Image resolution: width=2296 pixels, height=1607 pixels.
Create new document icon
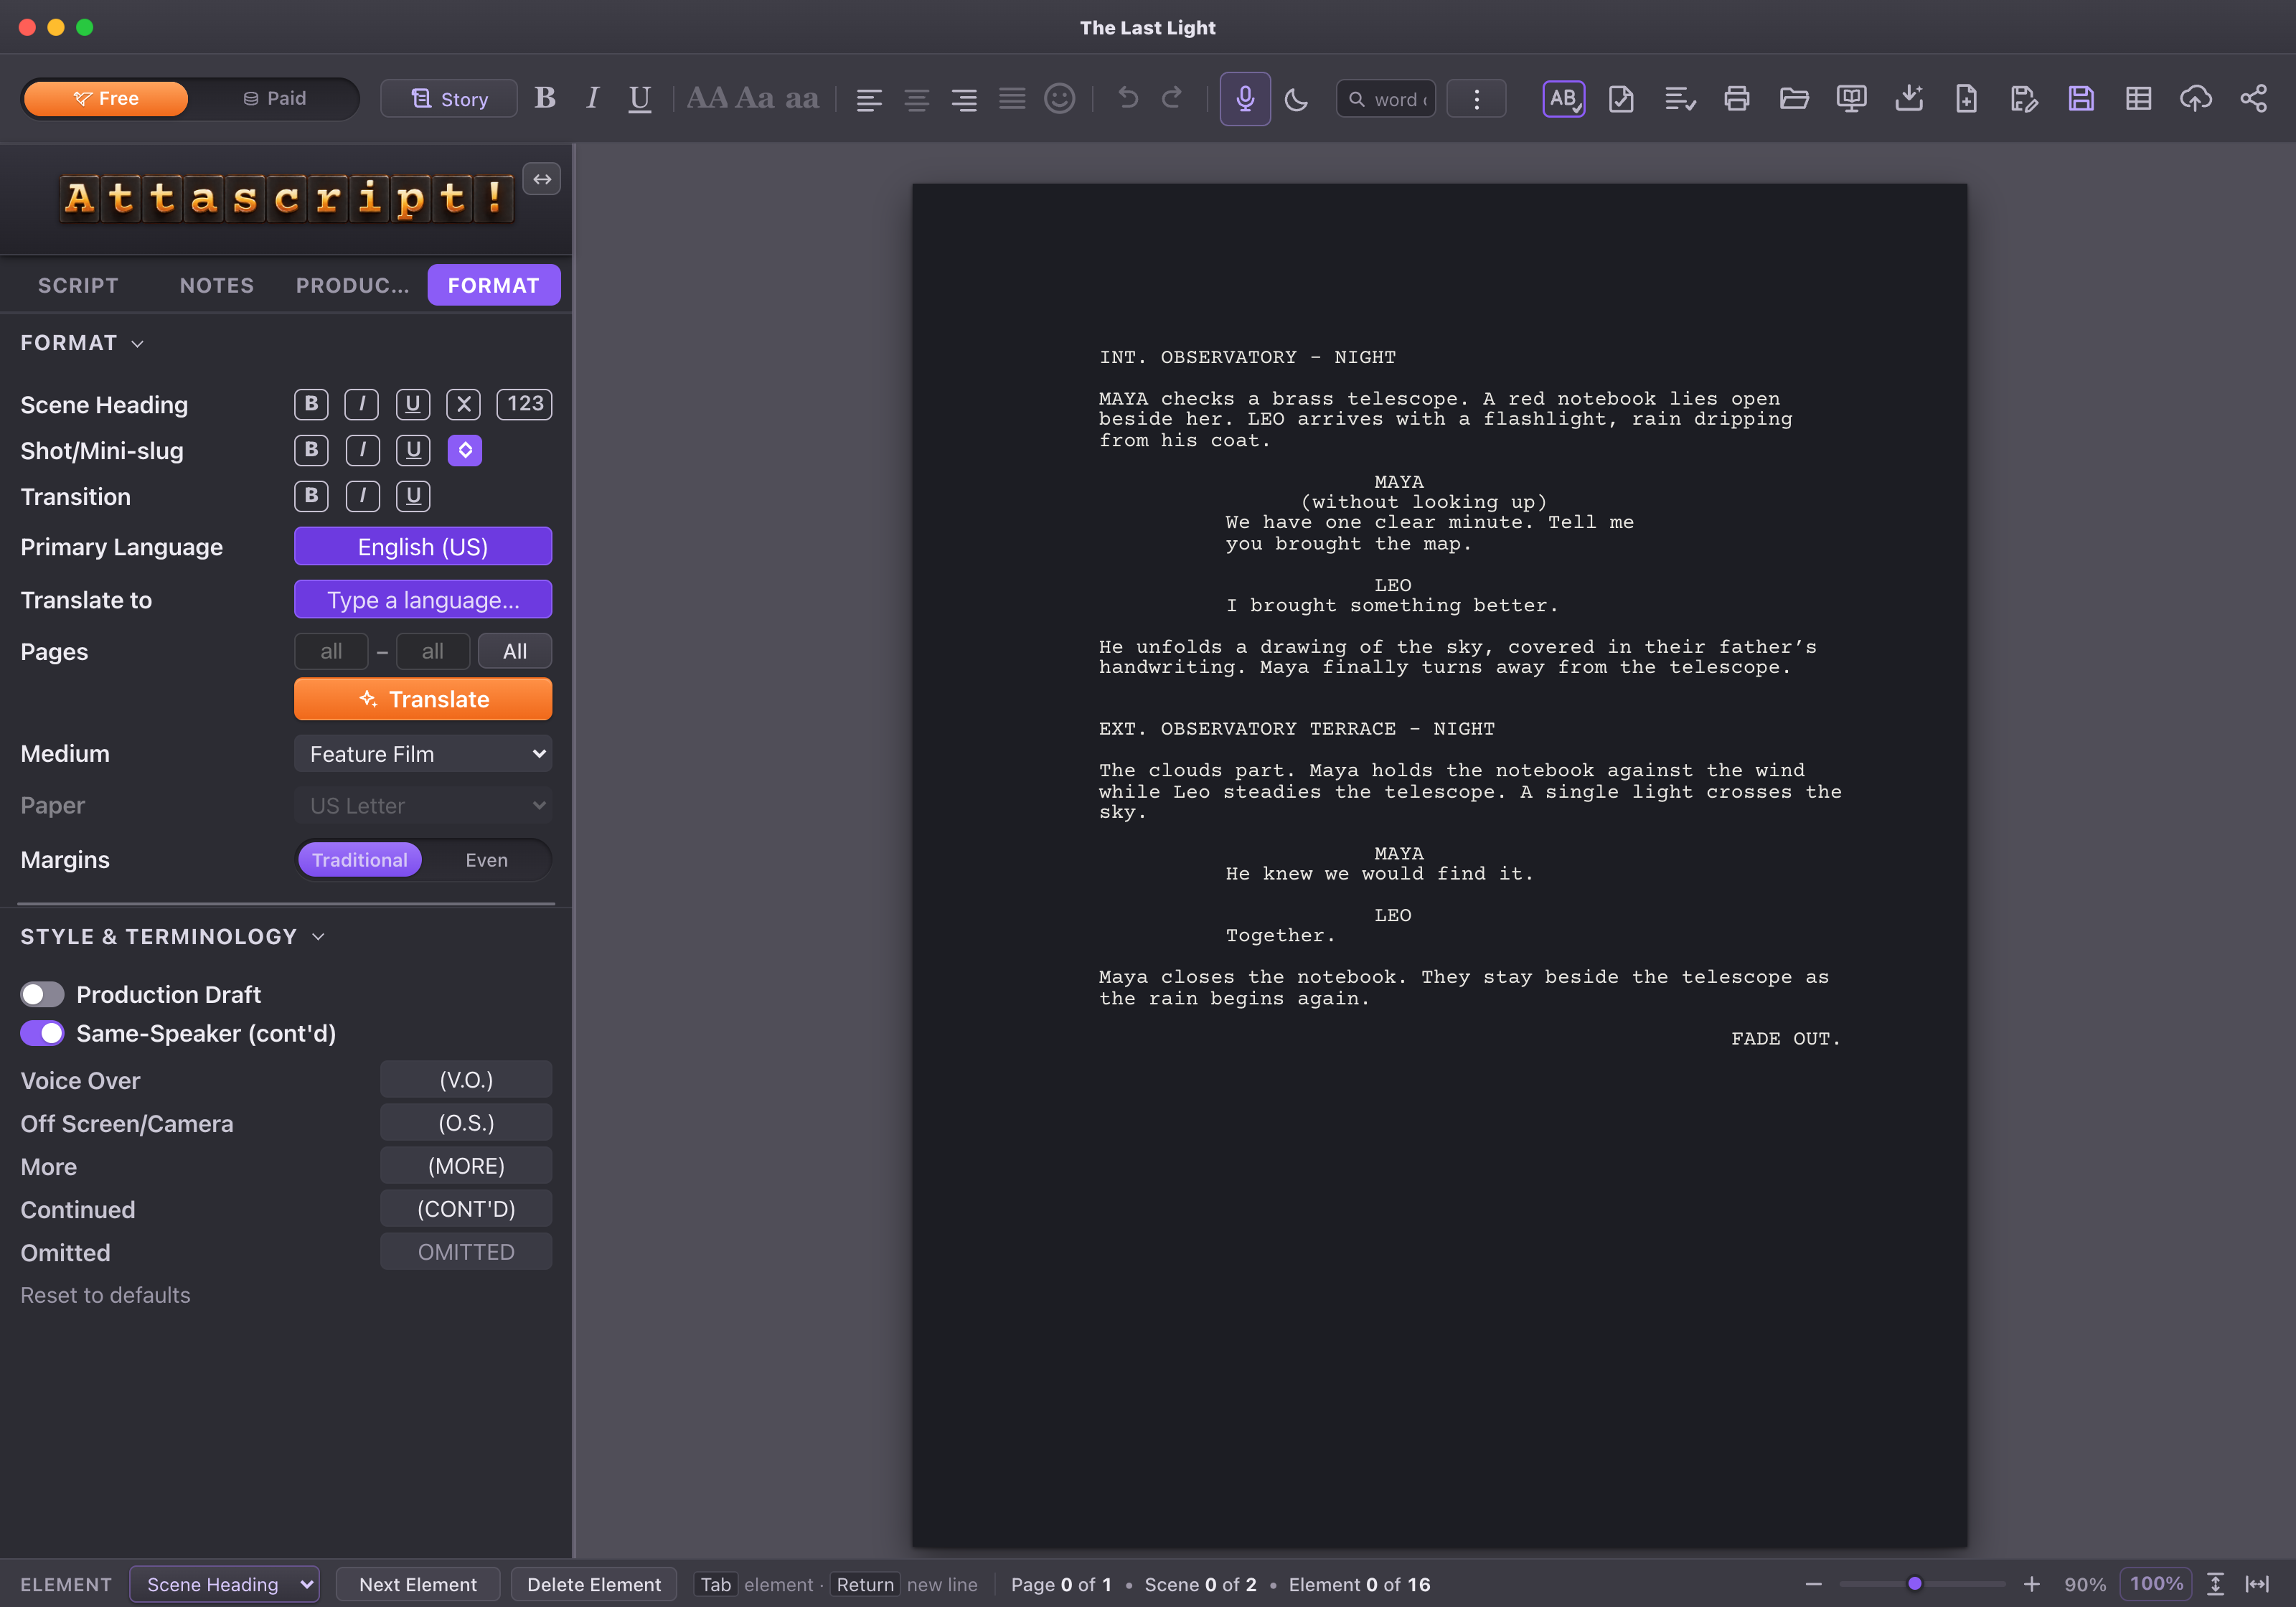[x=1966, y=98]
